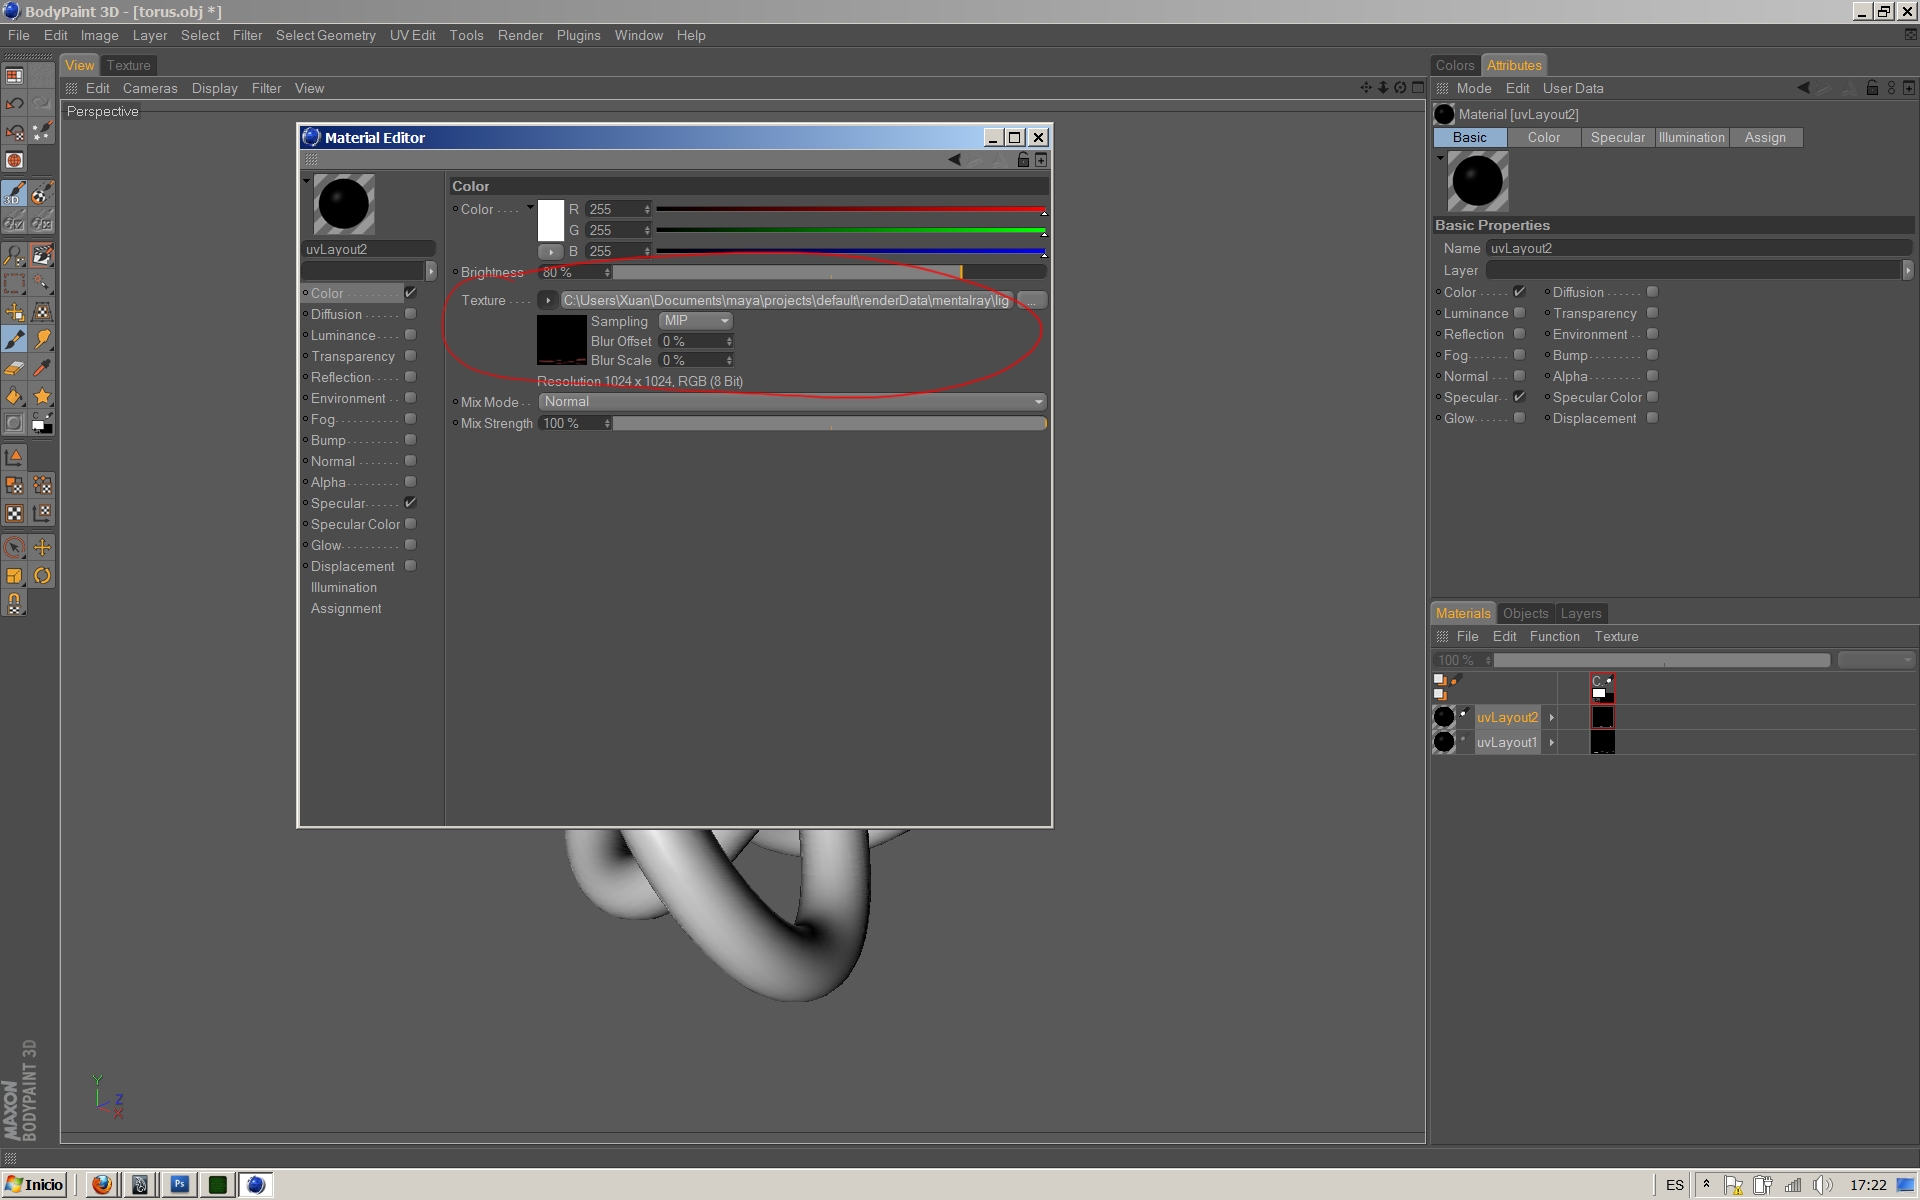The height and width of the screenshot is (1200, 1920).
Task: Click the viewport camera move icon
Action: click(x=1366, y=88)
